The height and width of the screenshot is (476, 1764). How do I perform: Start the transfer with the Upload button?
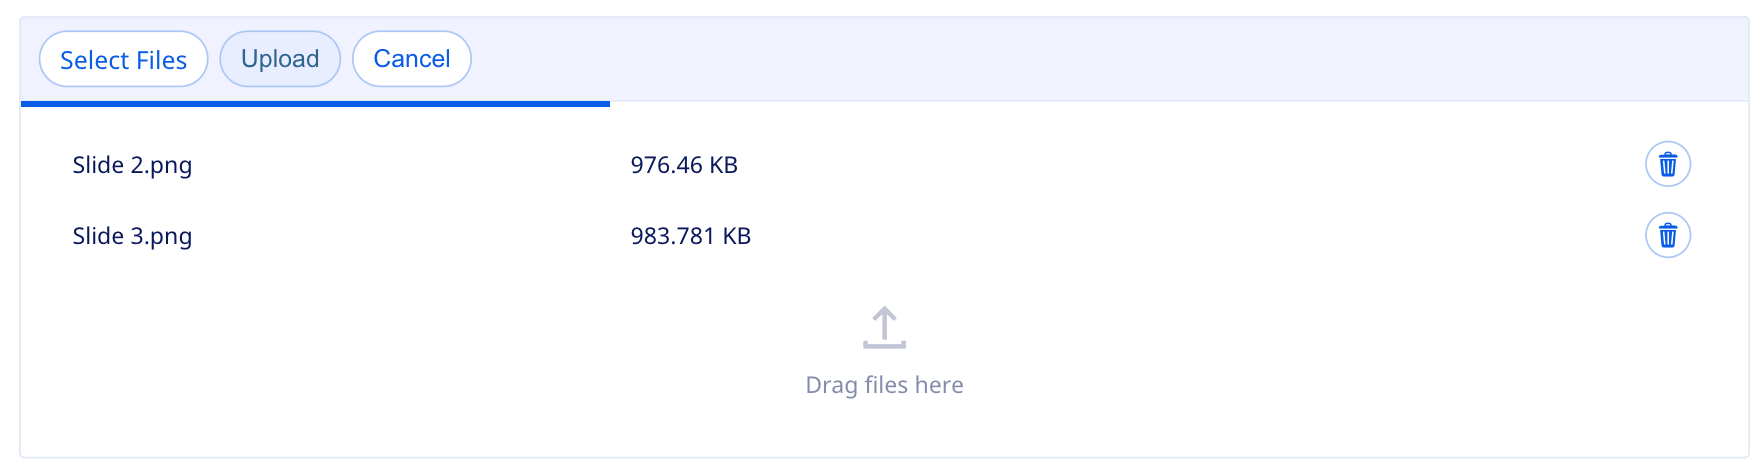click(x=280, y=59)
